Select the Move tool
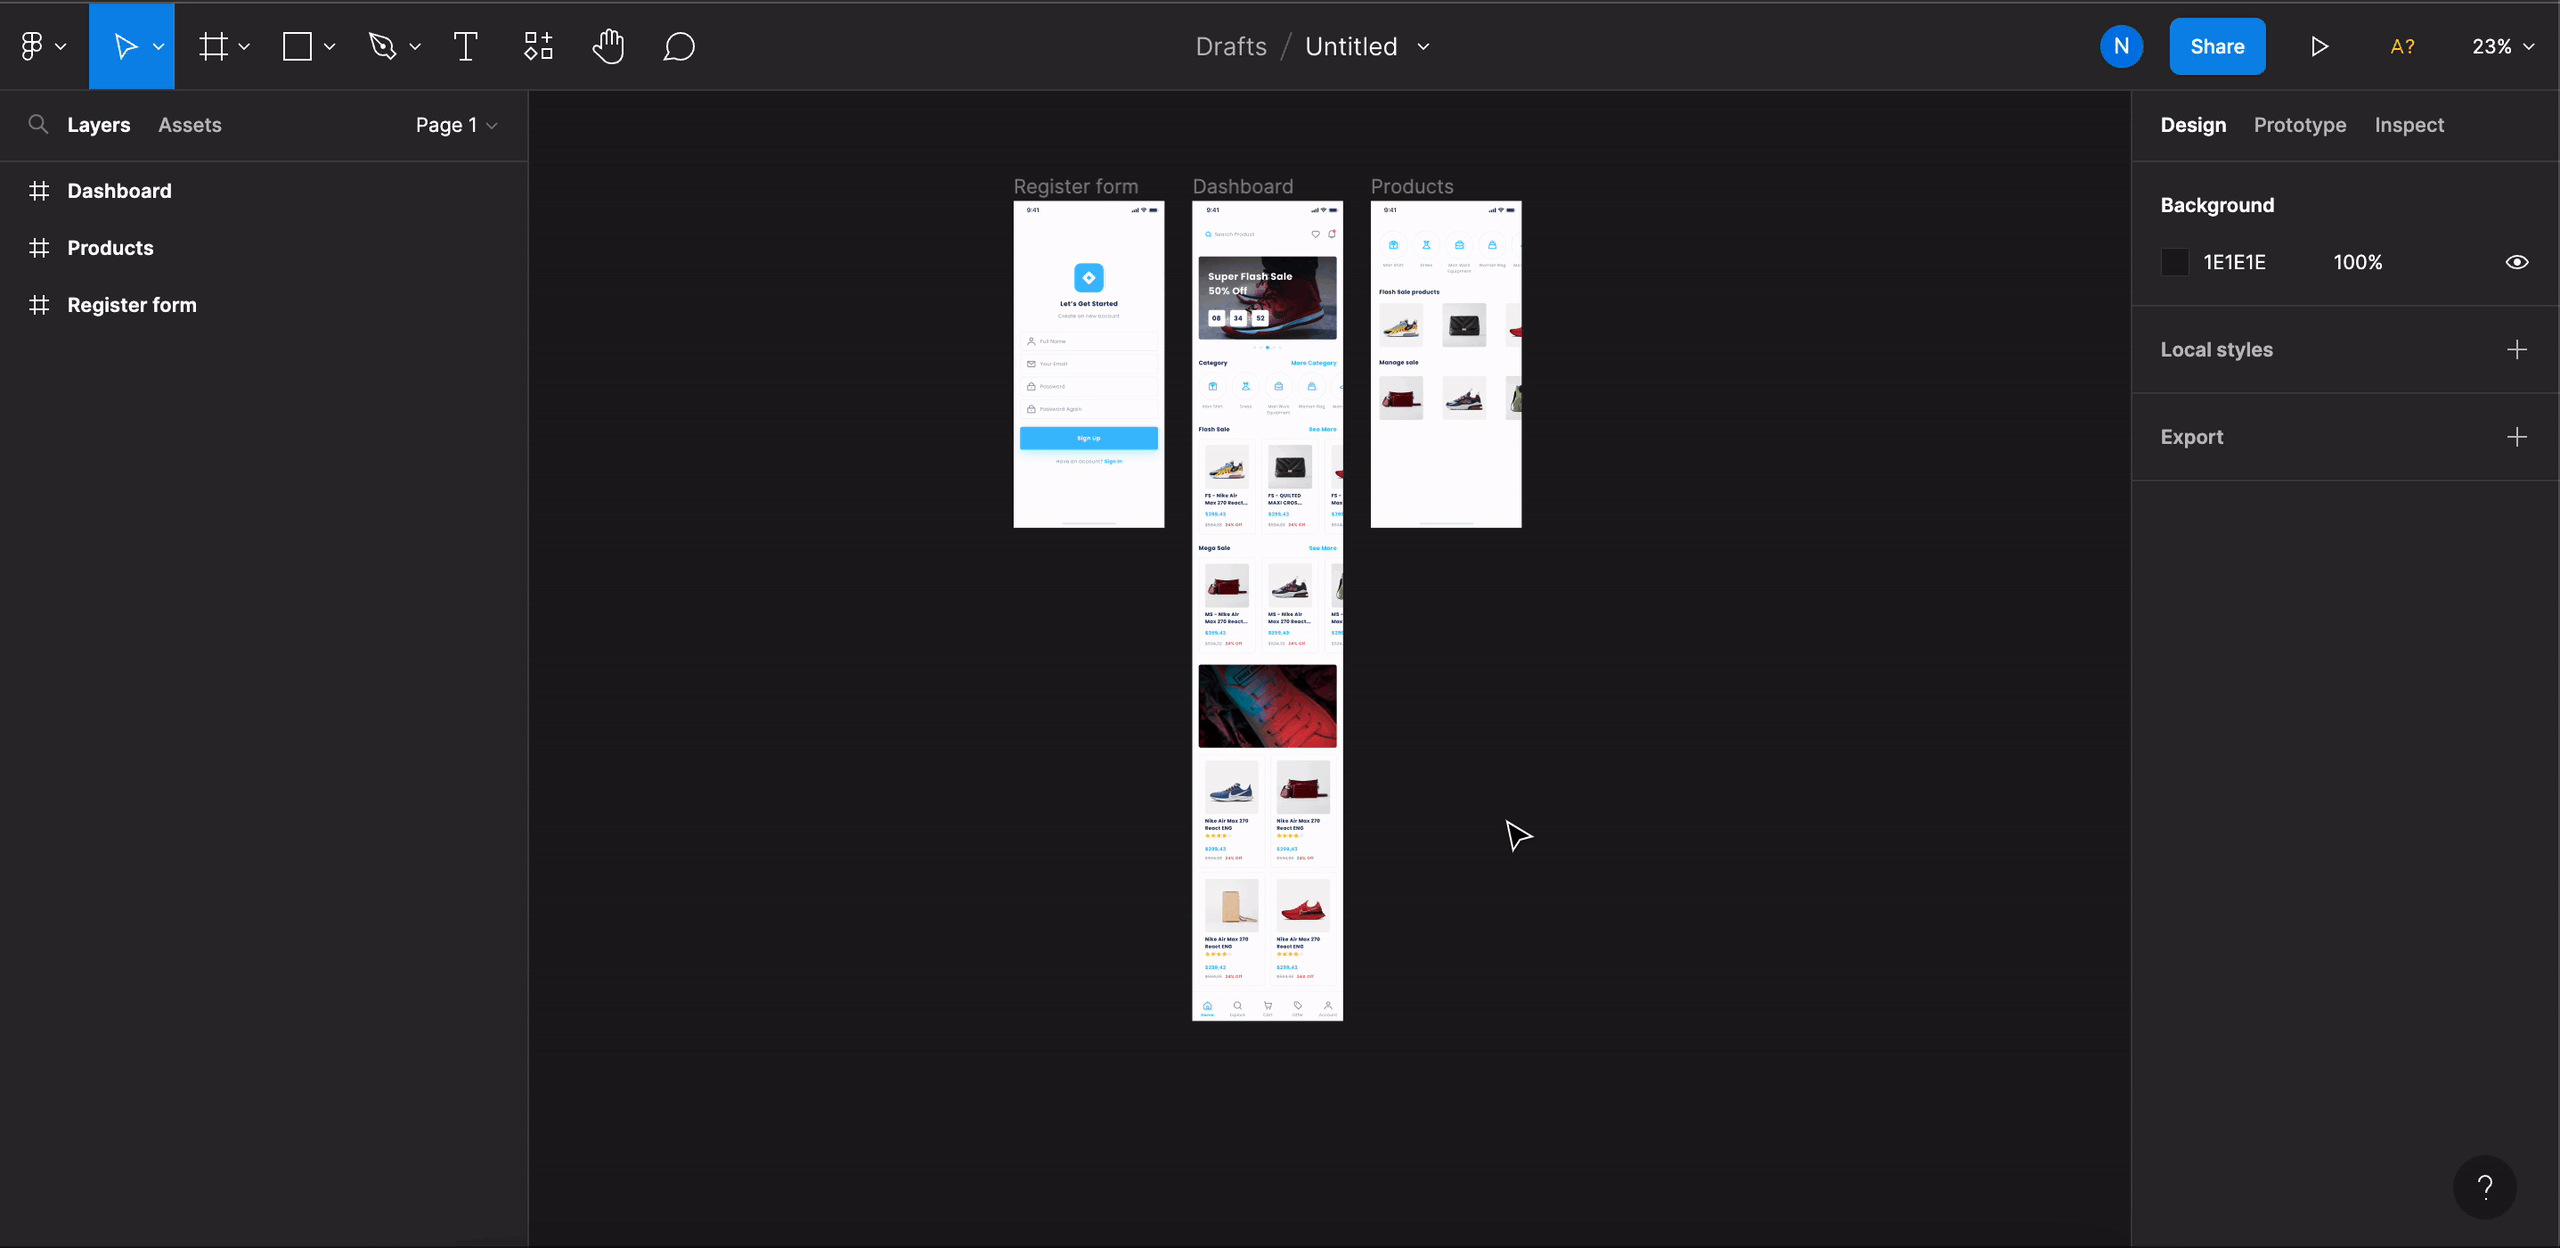2560x1248 pixels. (125, 46)
